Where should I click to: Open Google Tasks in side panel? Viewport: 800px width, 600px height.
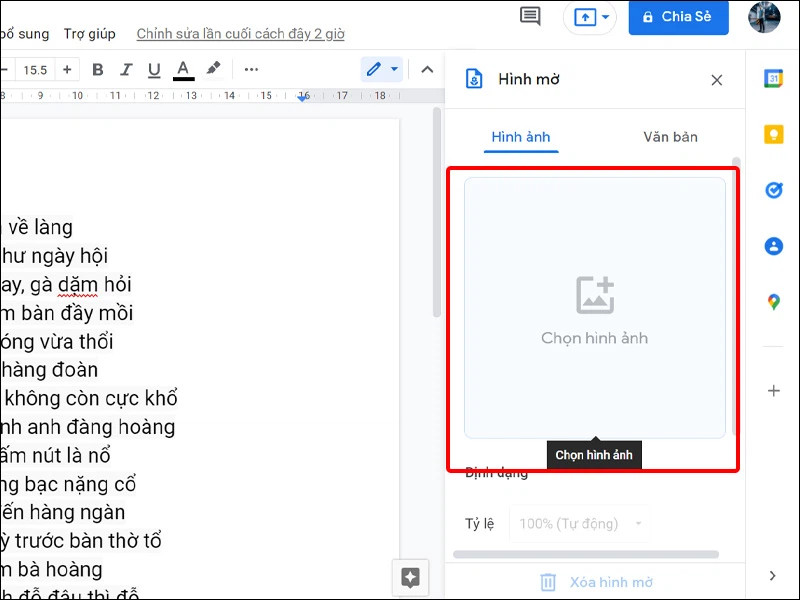[x=773, y=190]
